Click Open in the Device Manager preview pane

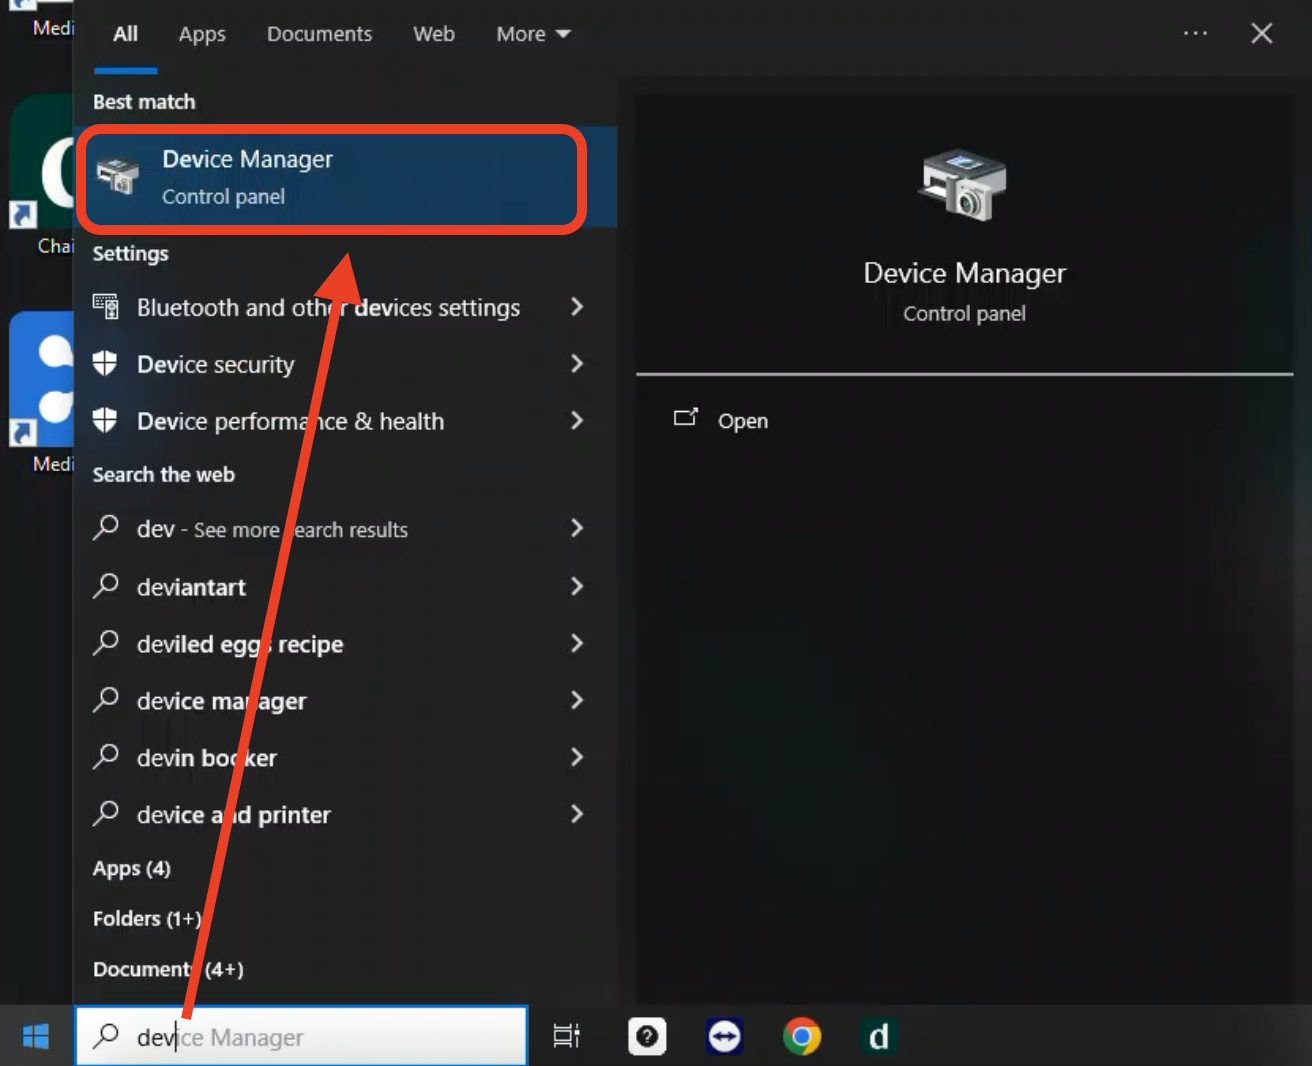[742, 421]
